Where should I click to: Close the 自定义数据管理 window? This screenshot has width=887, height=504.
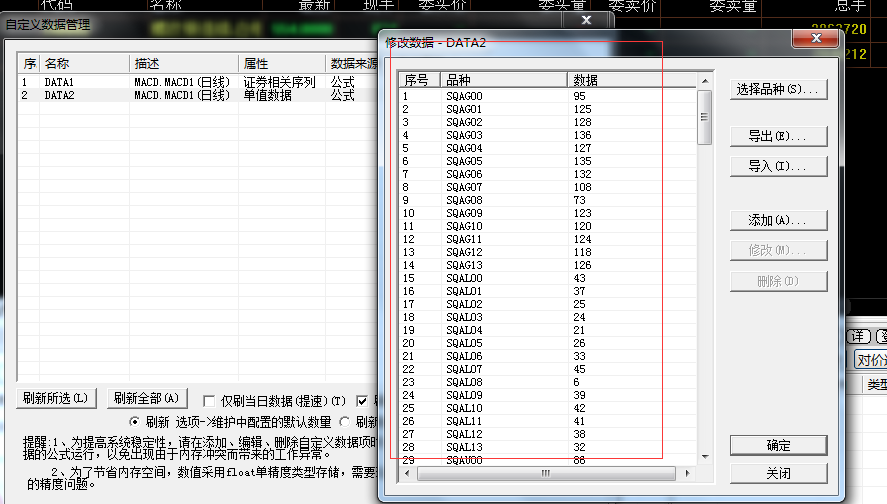[587, 20]
